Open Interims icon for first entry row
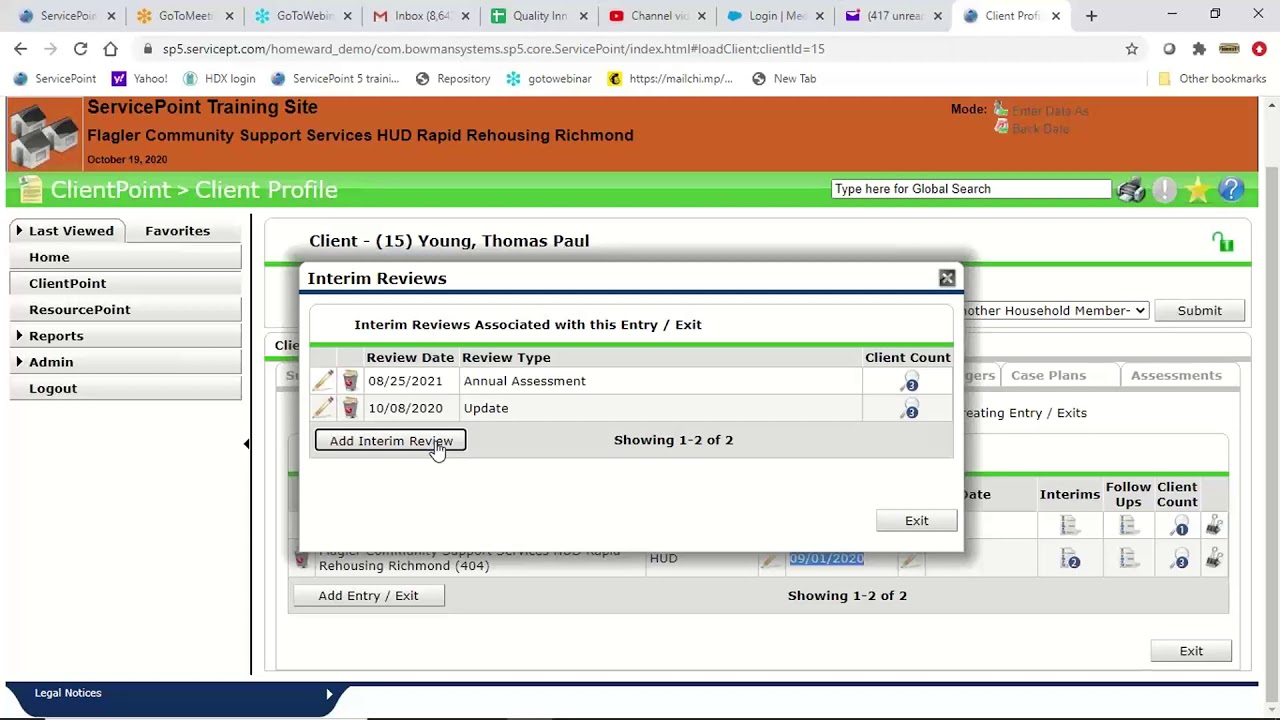Image resolution: width=1280 pixels, height=720 pixels. tap(1069, 525)
